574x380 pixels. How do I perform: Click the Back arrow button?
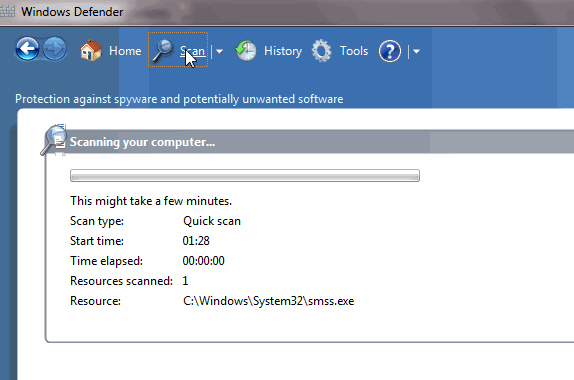coord(27,49)
